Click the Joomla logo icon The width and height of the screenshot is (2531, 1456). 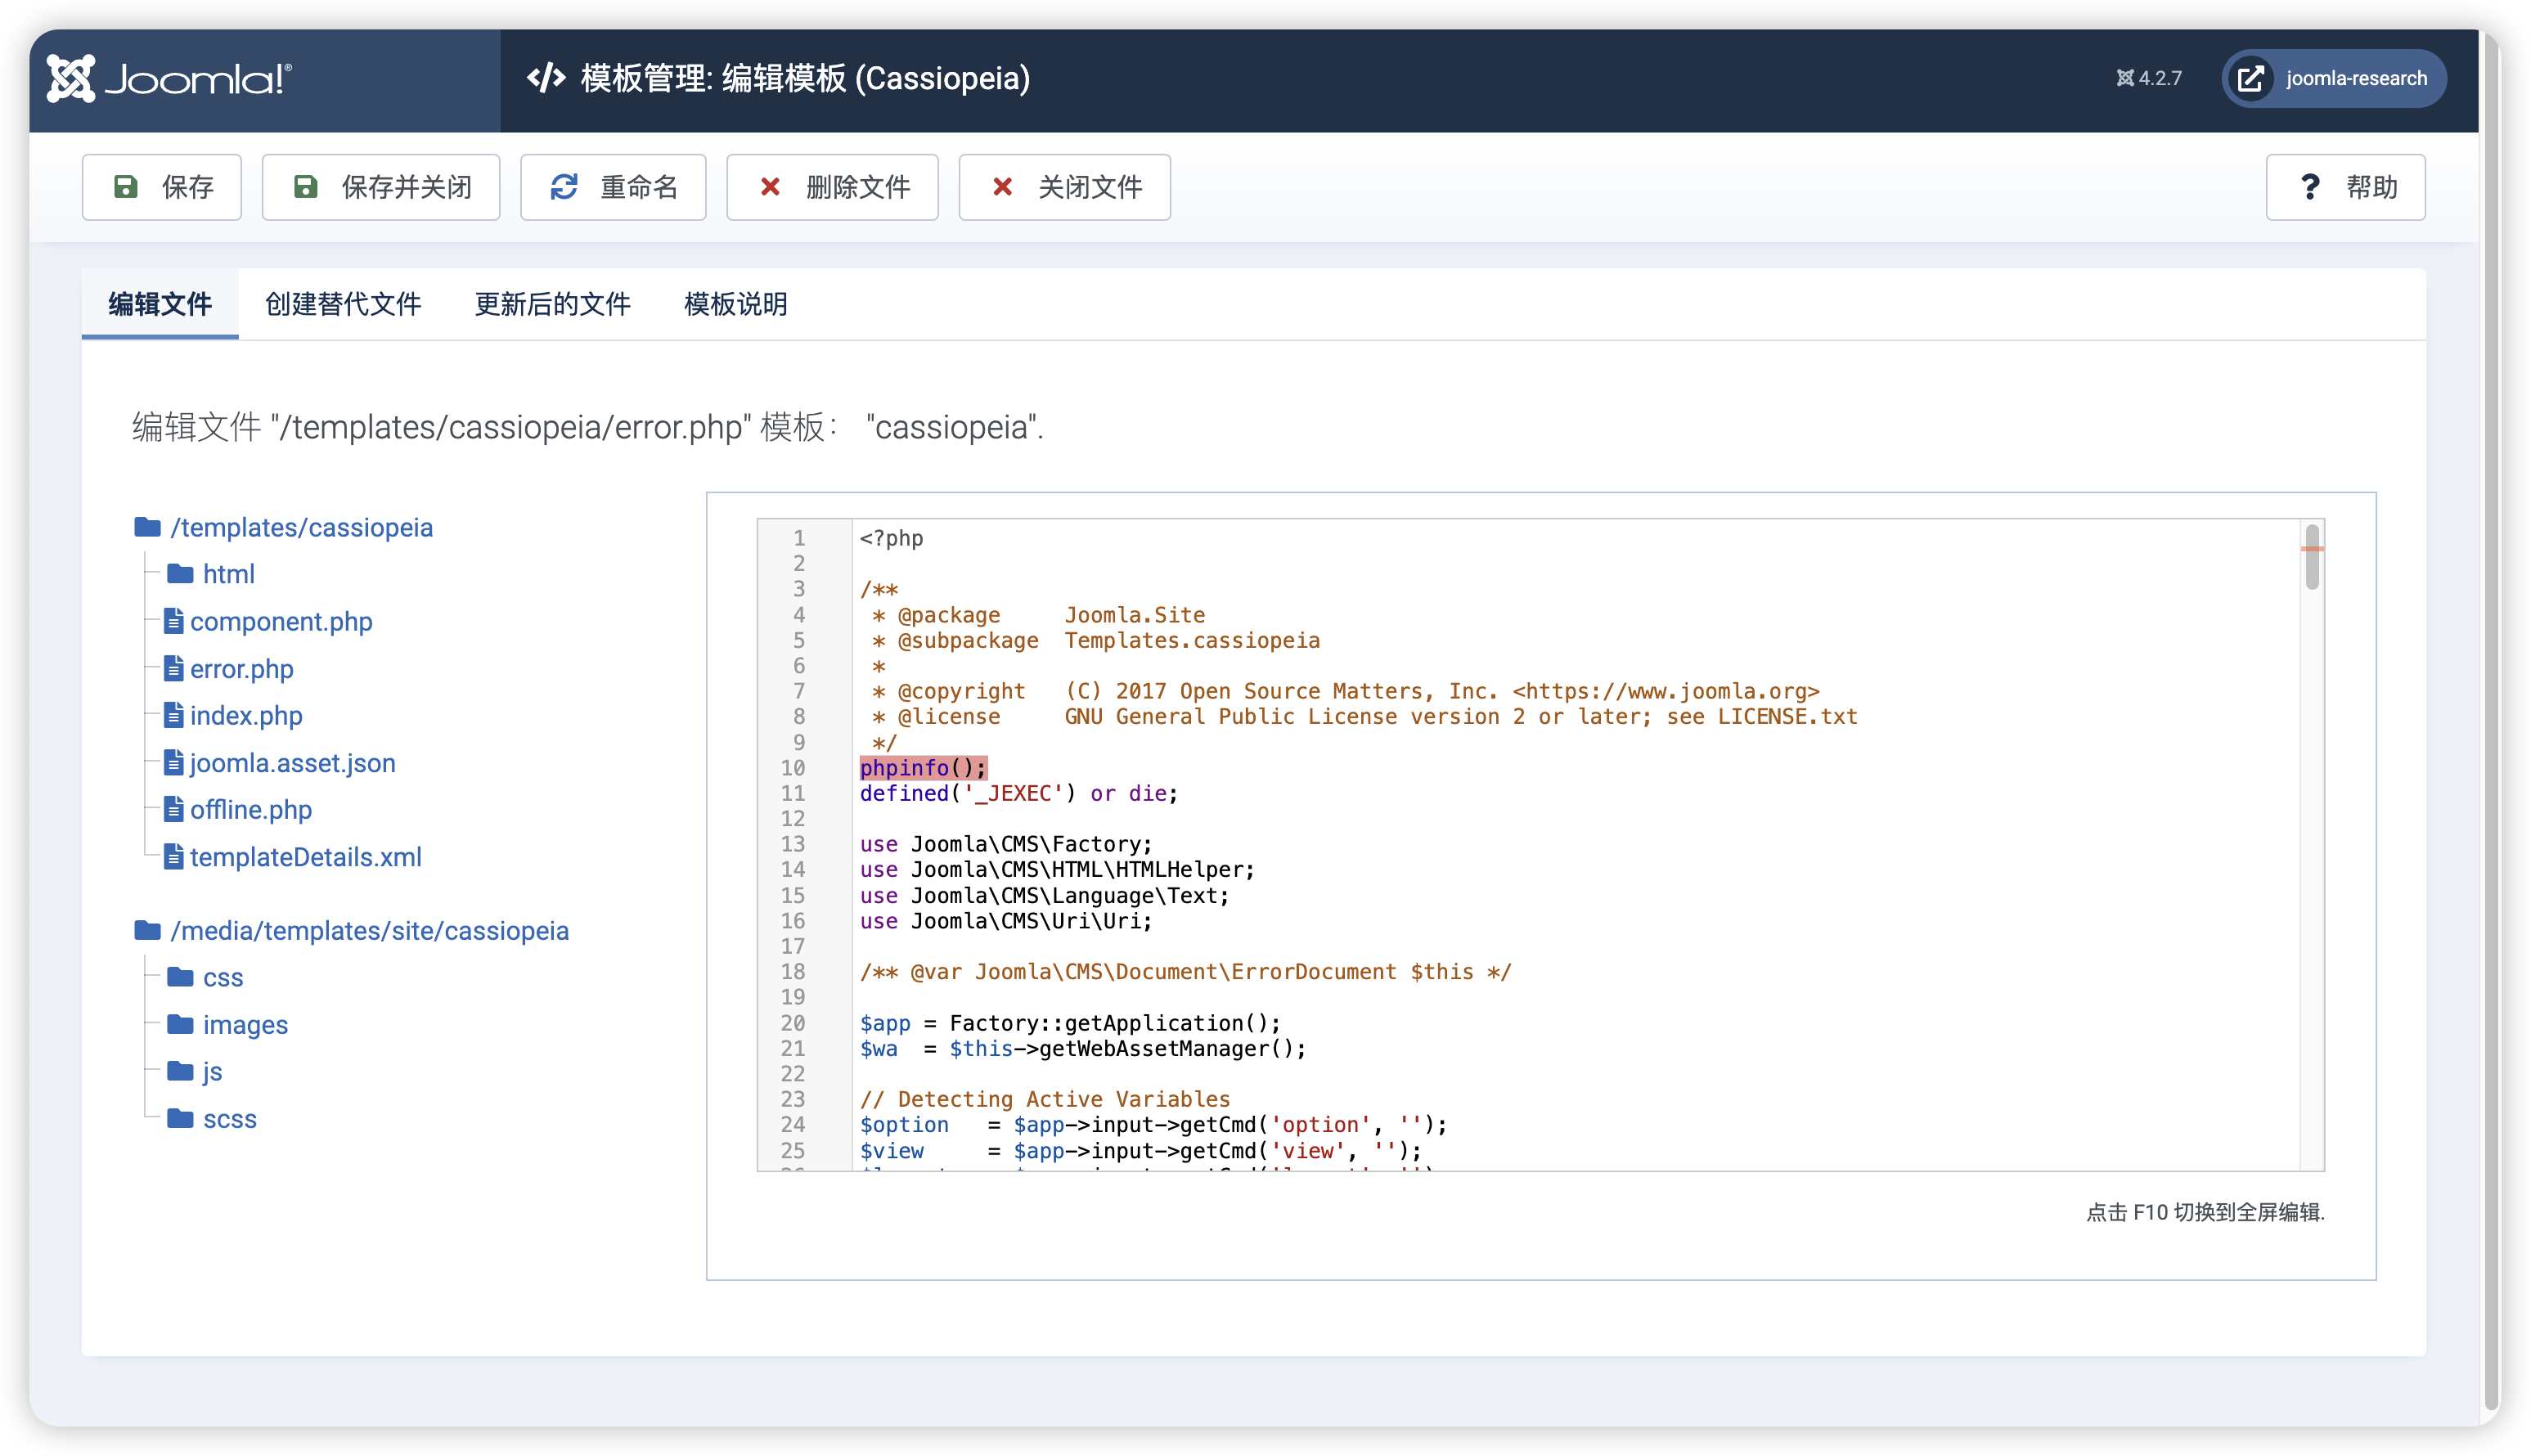pos(71,78)
